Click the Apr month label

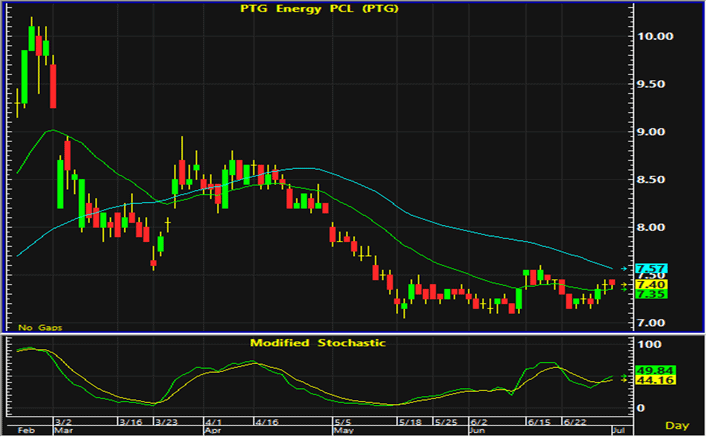[213, 431]
